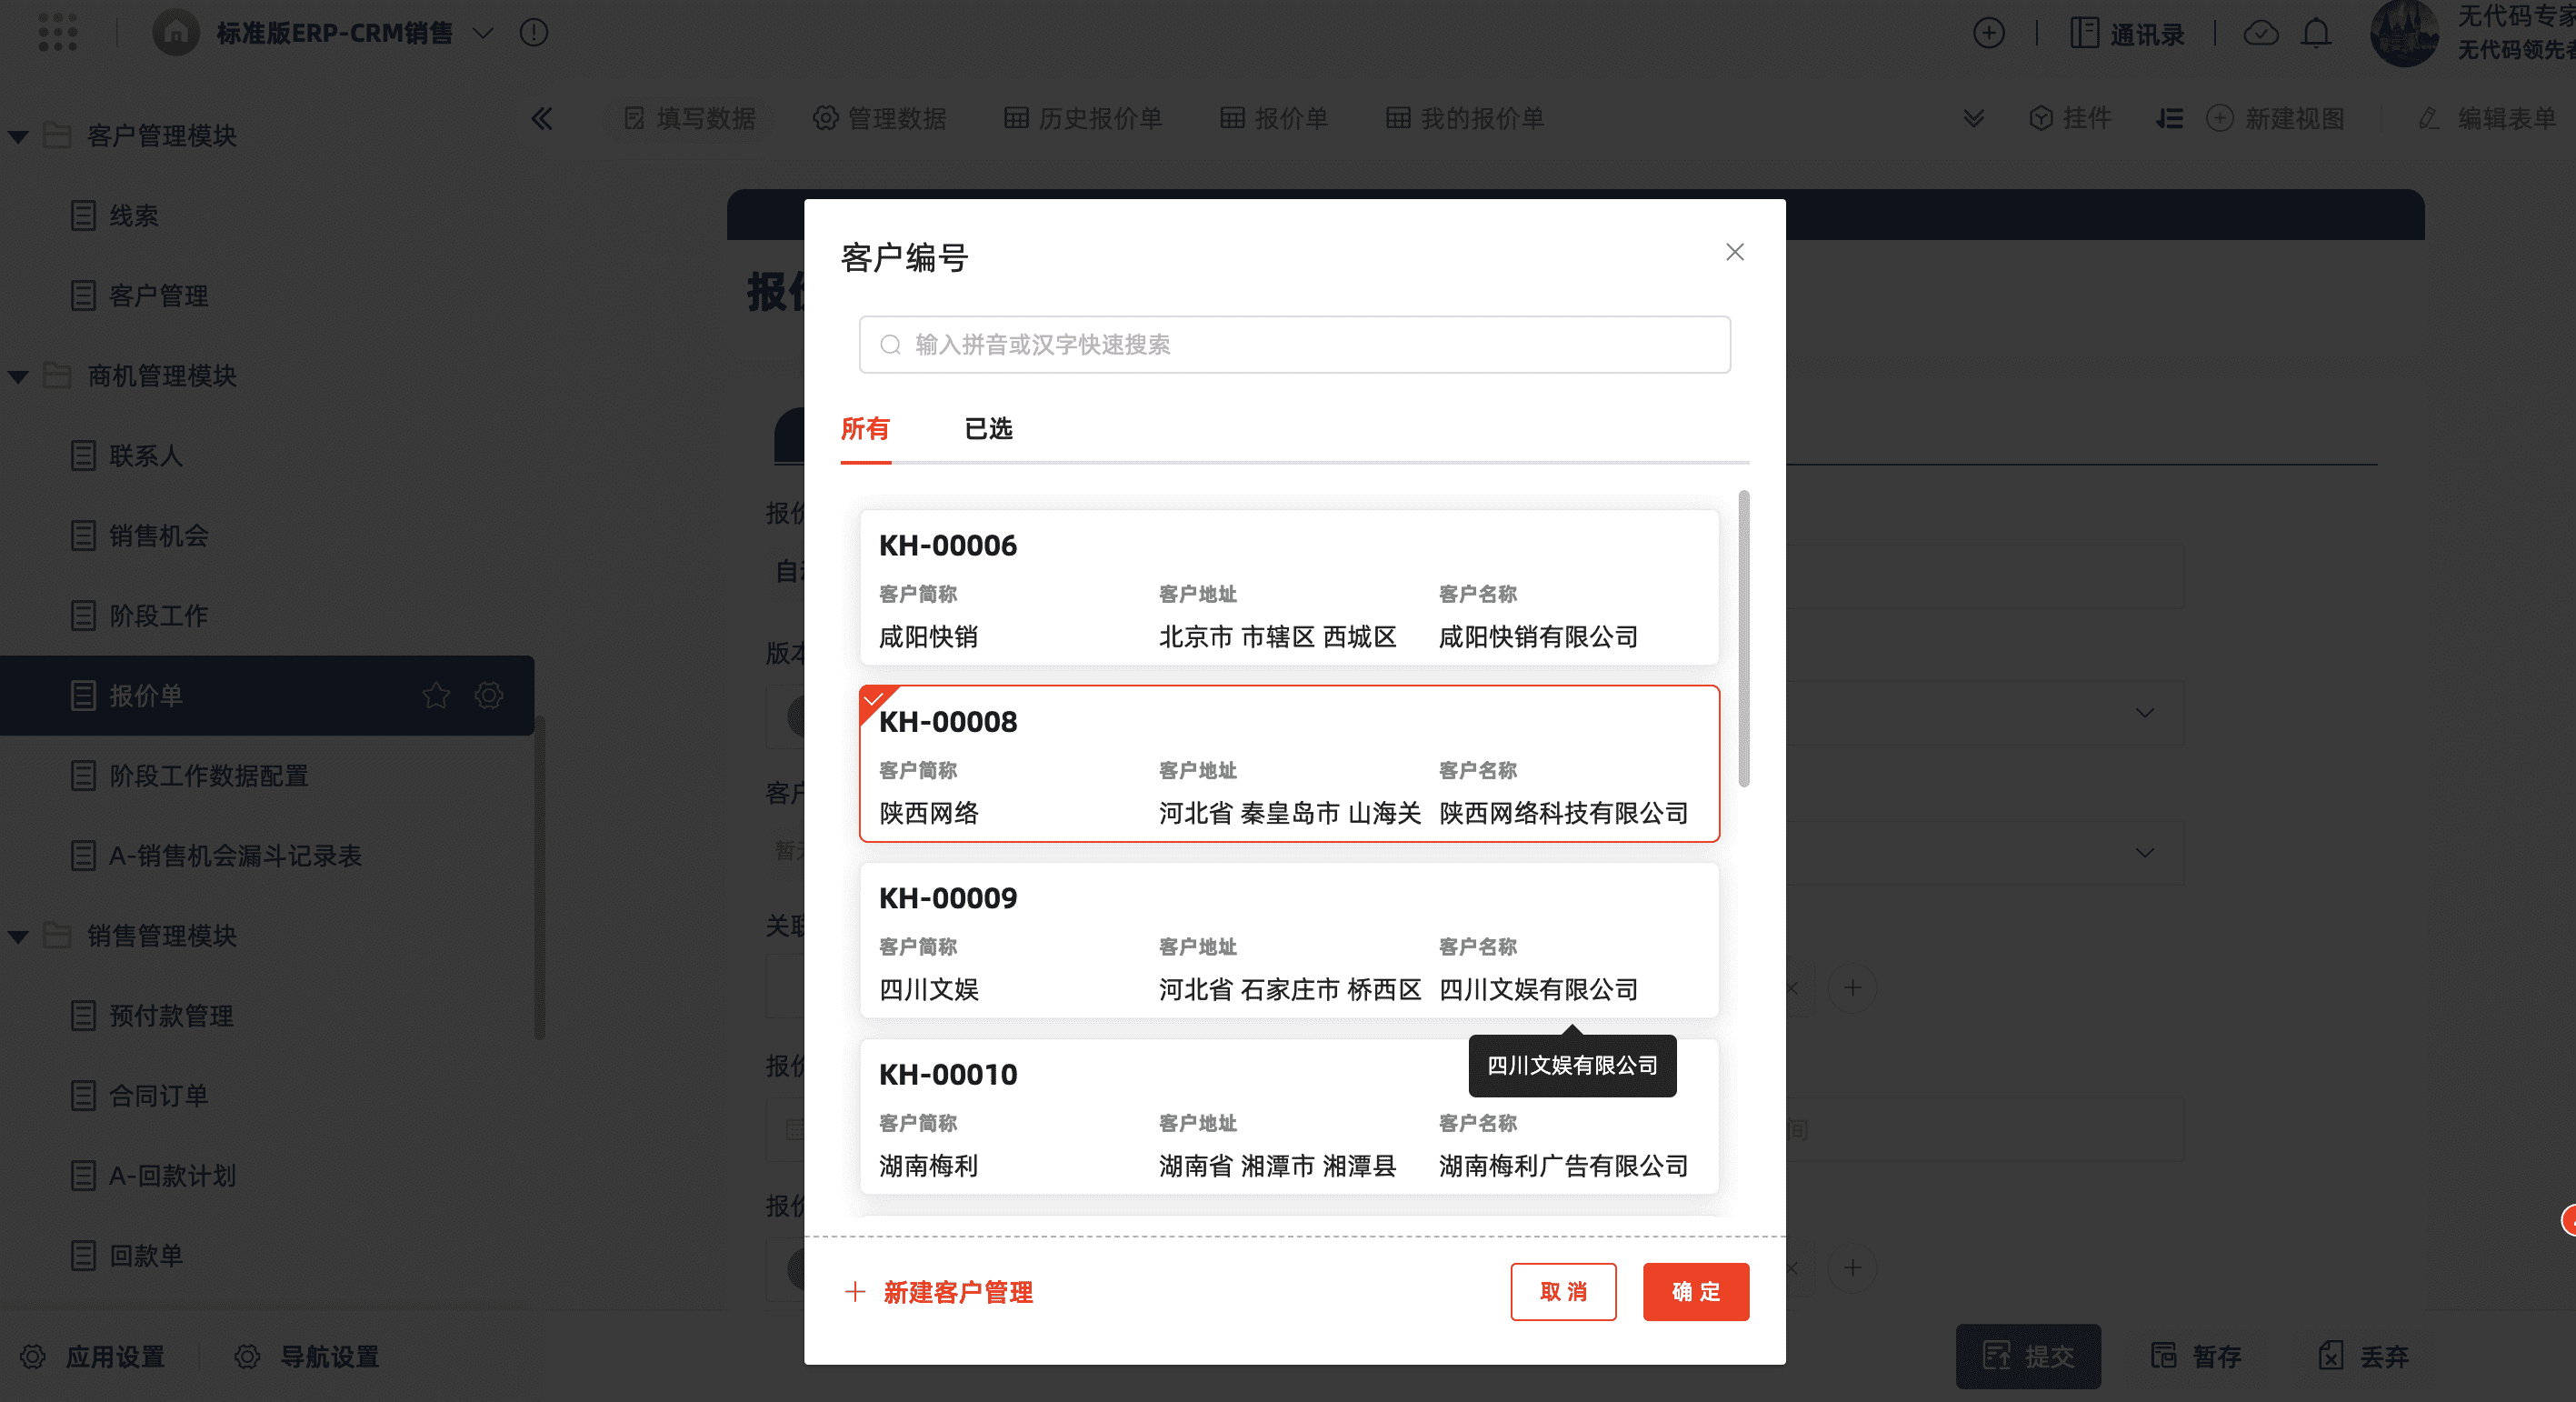Click the customer search input field
Screen dimensions: 2576x1402
pos(1294,345)
